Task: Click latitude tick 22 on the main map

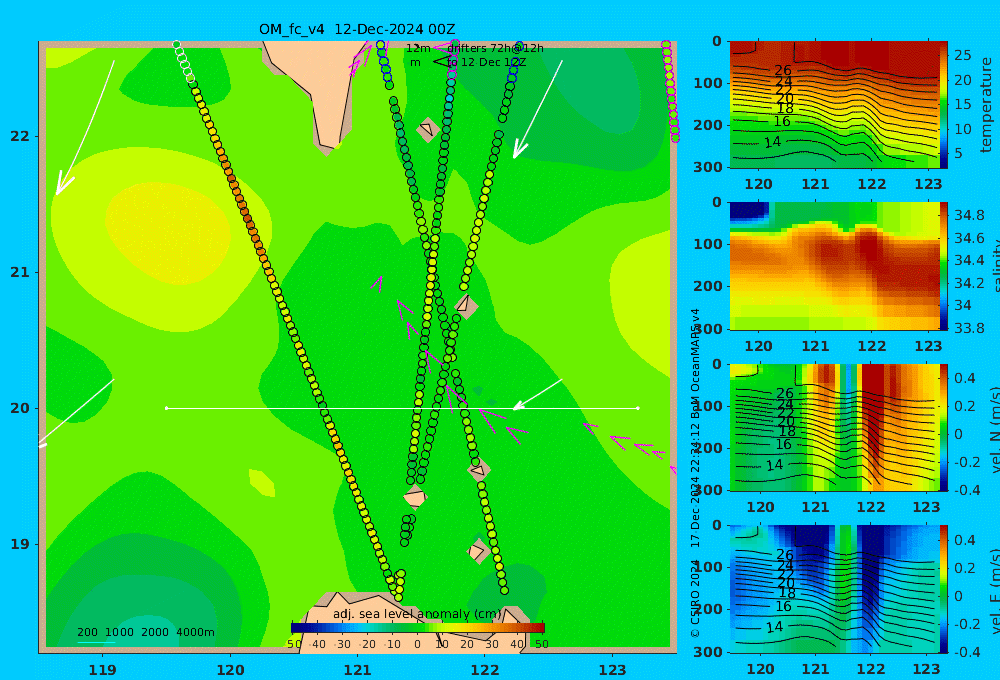Action: click(20, 137)
